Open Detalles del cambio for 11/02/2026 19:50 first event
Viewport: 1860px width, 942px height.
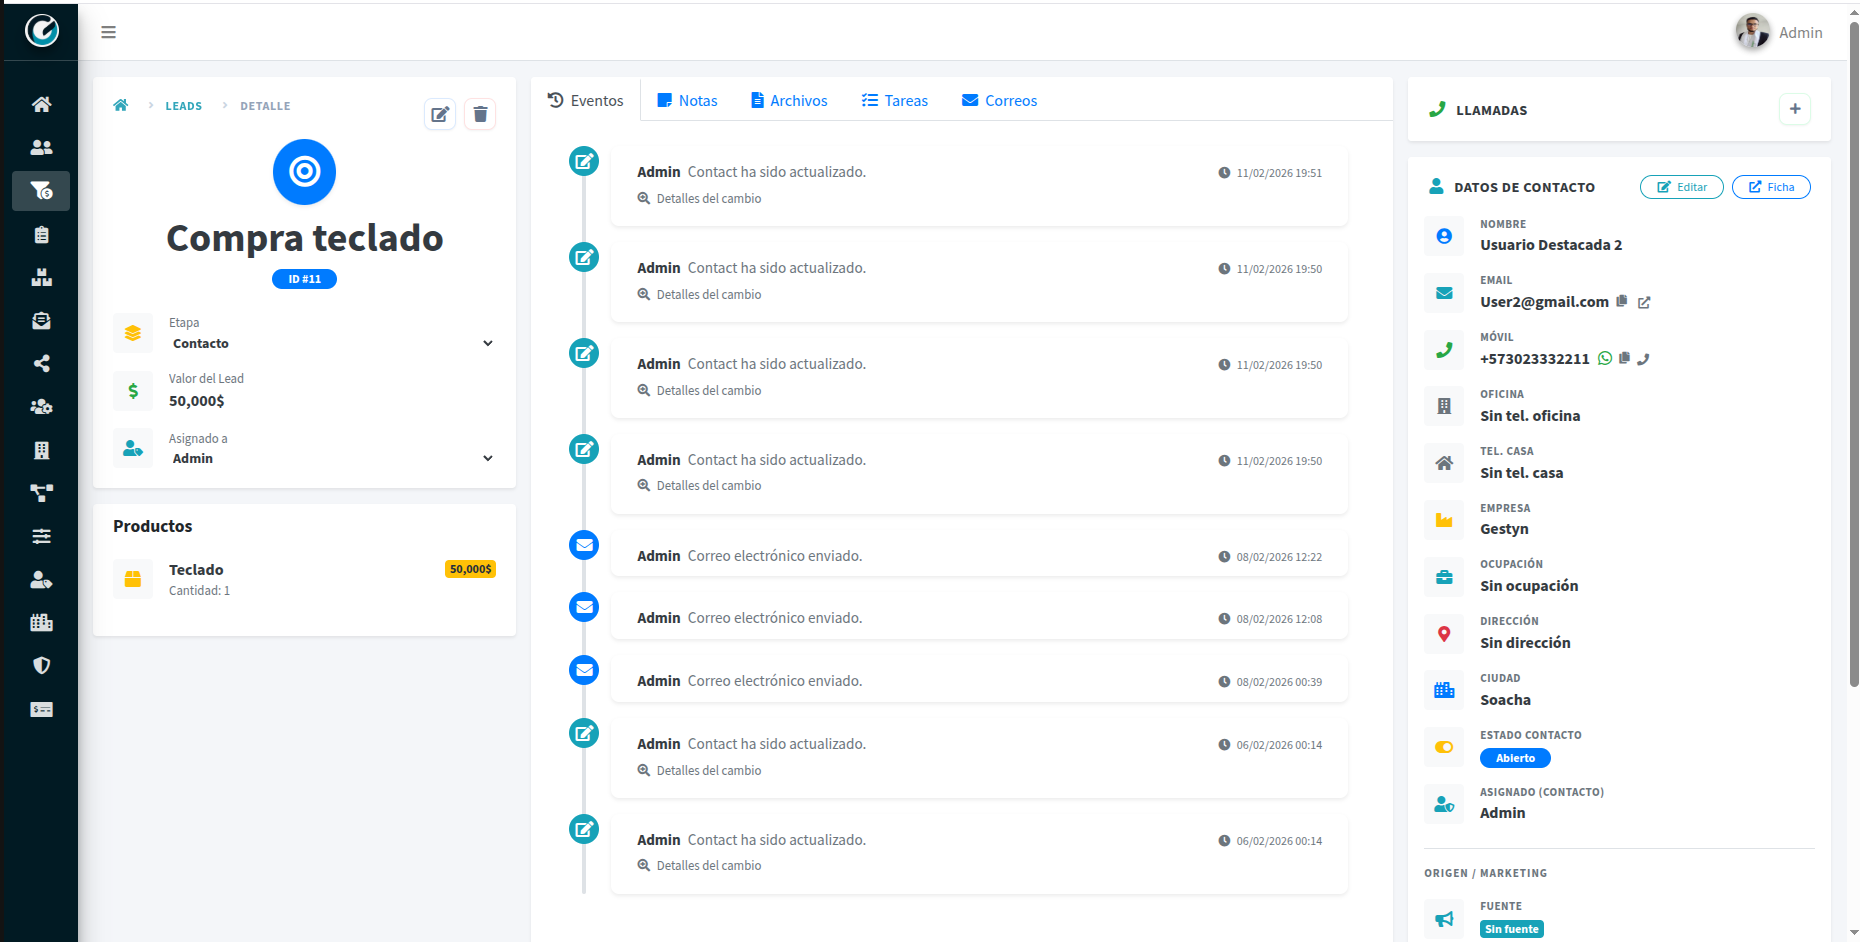click(700, 294)
